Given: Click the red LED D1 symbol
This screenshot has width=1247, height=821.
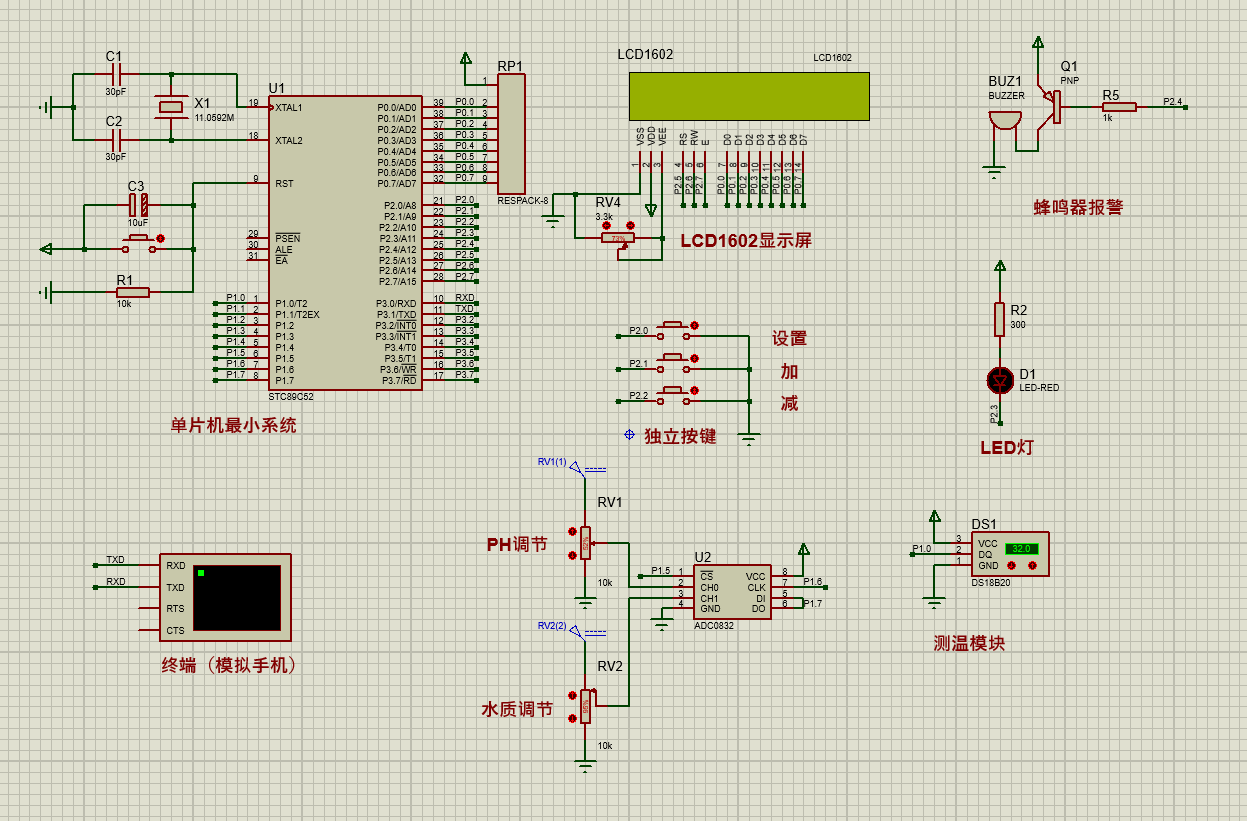Looking at the screenshot, I should click(x=998, y=379).
